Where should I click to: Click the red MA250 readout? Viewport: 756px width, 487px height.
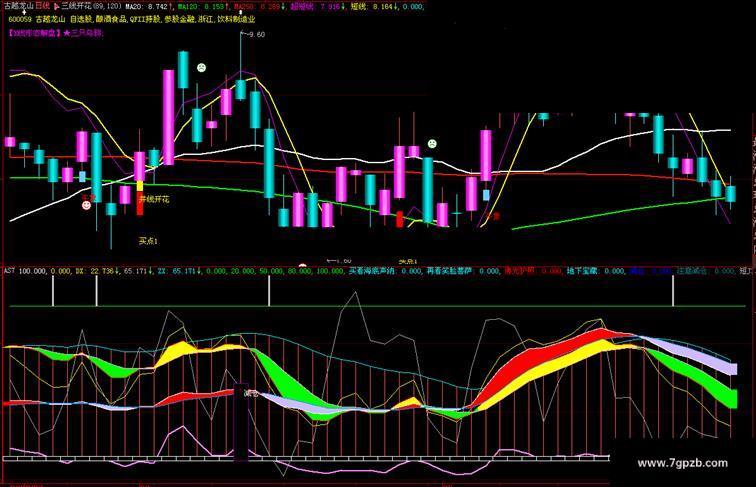point(257,7)
